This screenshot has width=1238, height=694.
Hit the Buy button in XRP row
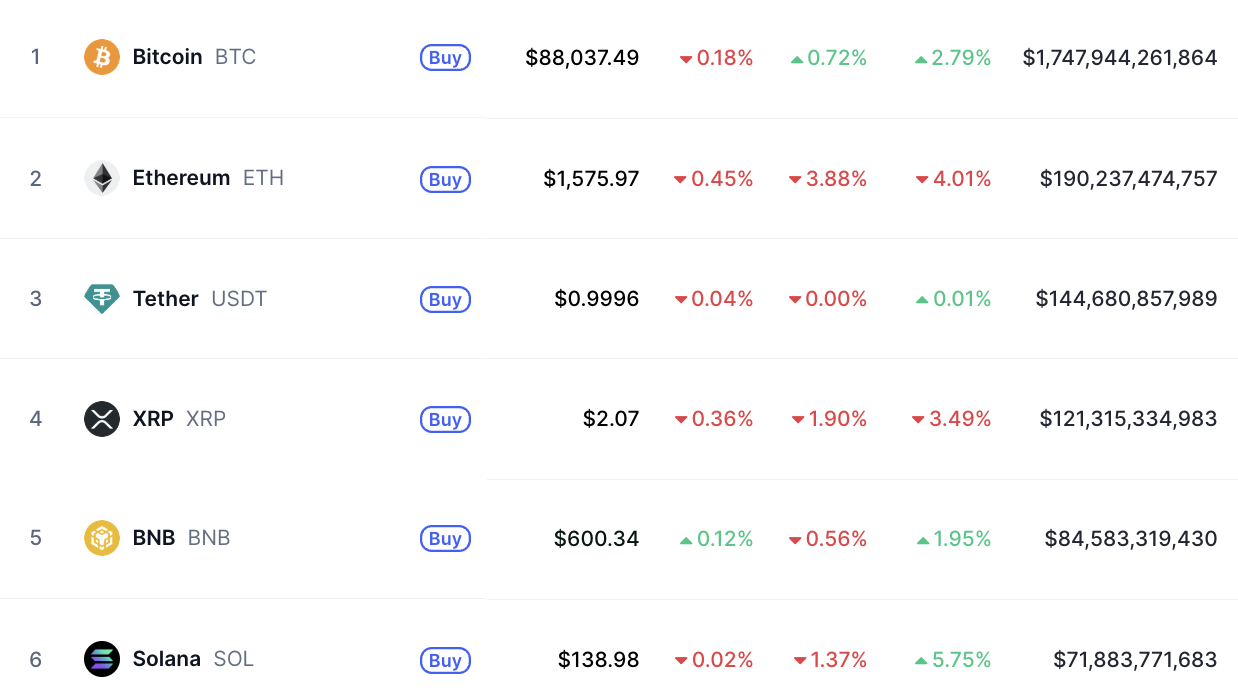[x=445, y=419]
